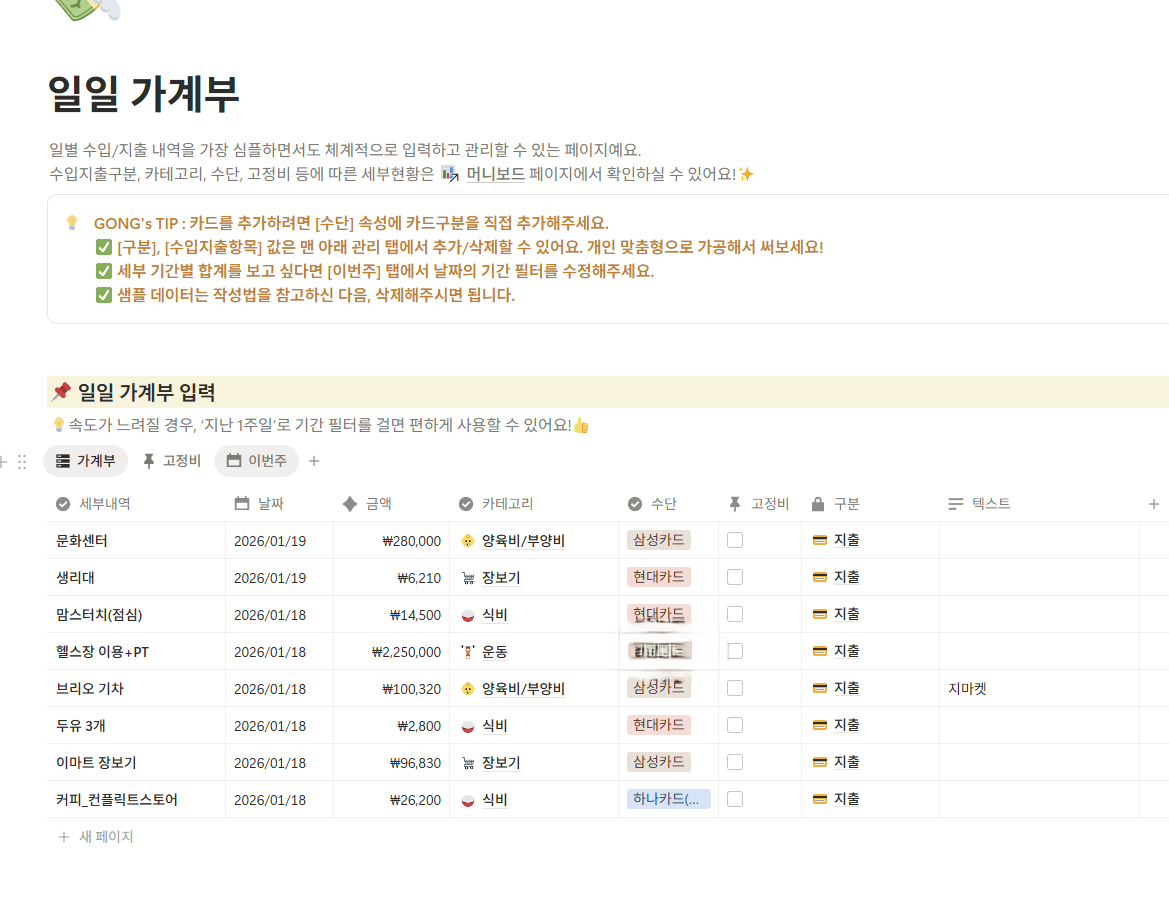The image size is (1169, 900).
Task: Switch to the 이번주 view tab
Action: tap(256, 461)
